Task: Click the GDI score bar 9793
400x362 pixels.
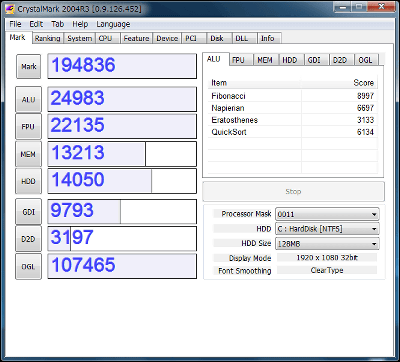Action: point(122,212)
